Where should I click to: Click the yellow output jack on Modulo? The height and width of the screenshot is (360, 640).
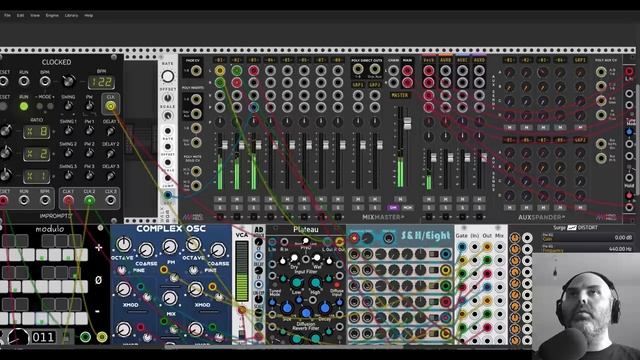point(102,337)
